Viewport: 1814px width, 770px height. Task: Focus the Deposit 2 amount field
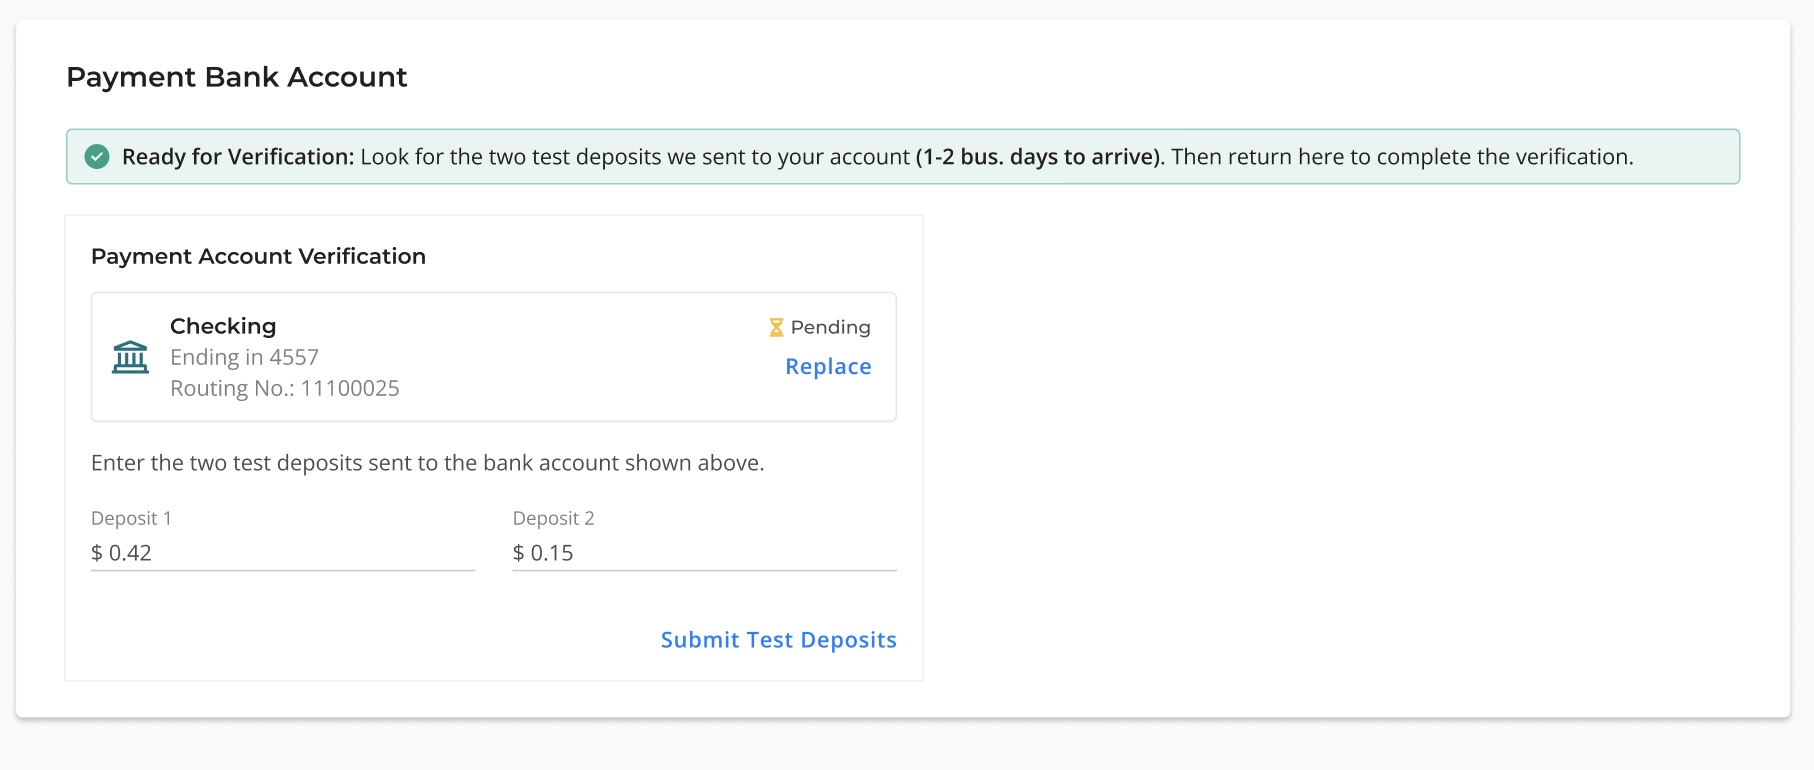coord(704,553)
